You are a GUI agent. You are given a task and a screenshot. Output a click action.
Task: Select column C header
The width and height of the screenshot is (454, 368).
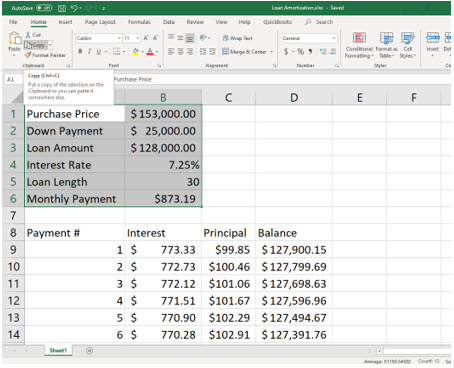coord(228,97)
